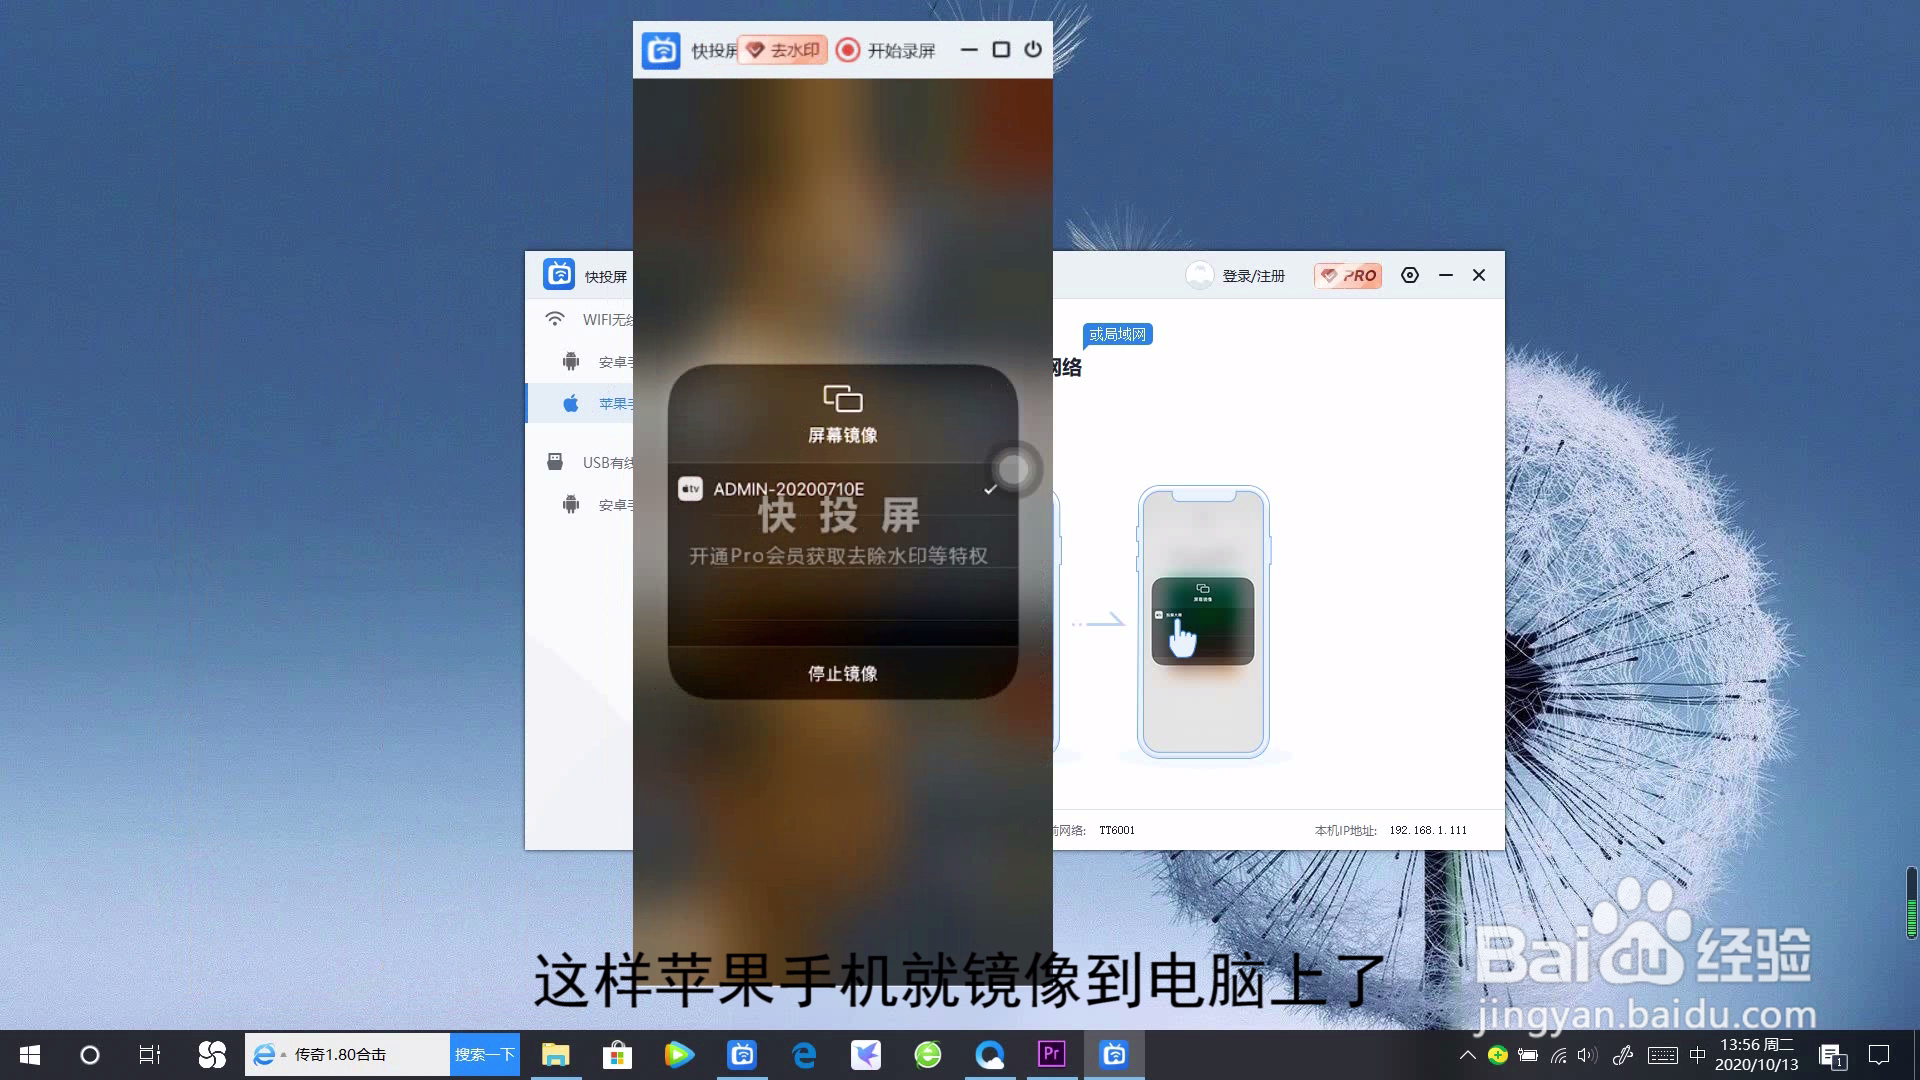Click the PRO membership badge
Screen dimensions: 1920x1080
pos(1348,275)
